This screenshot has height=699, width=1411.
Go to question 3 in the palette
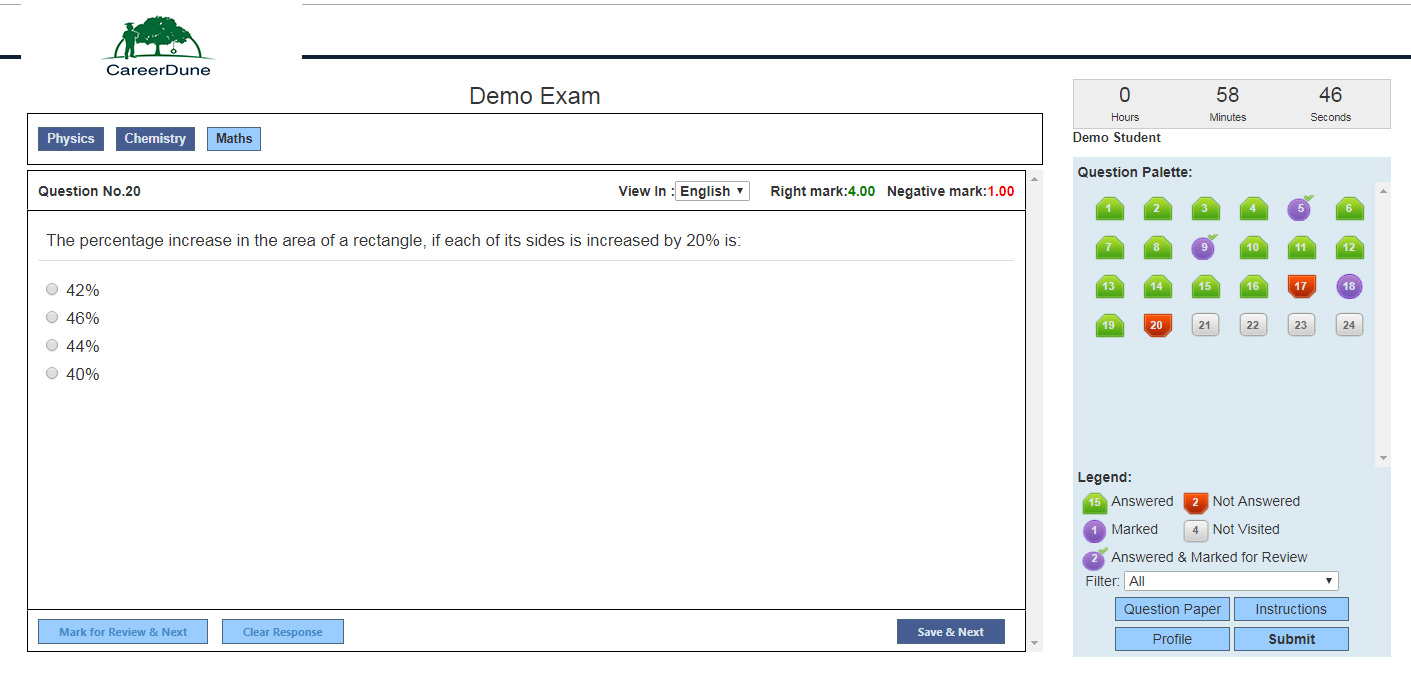(x=1205, y=209)
